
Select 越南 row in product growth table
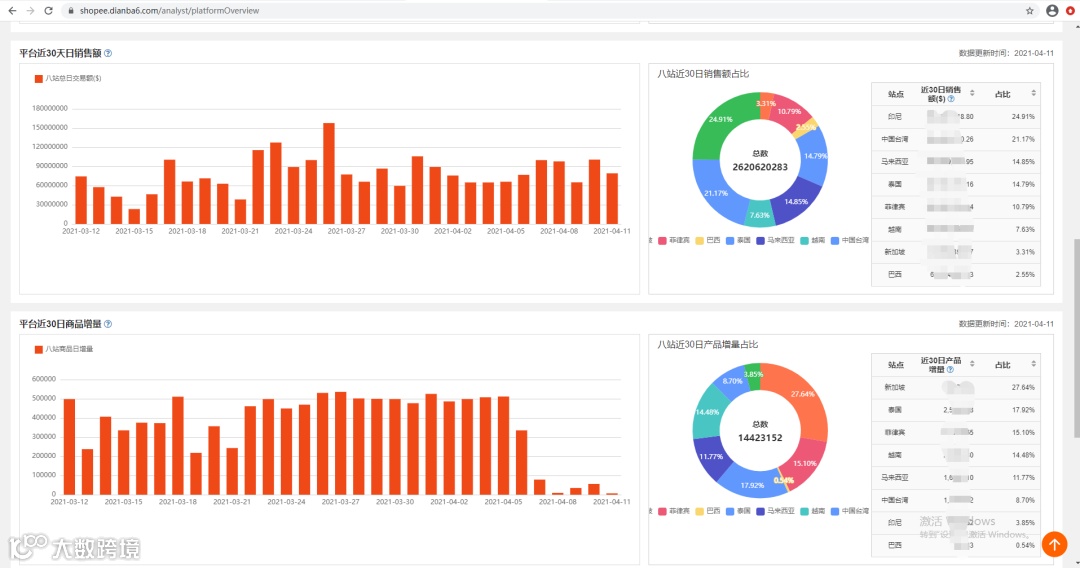click(956, 454)
